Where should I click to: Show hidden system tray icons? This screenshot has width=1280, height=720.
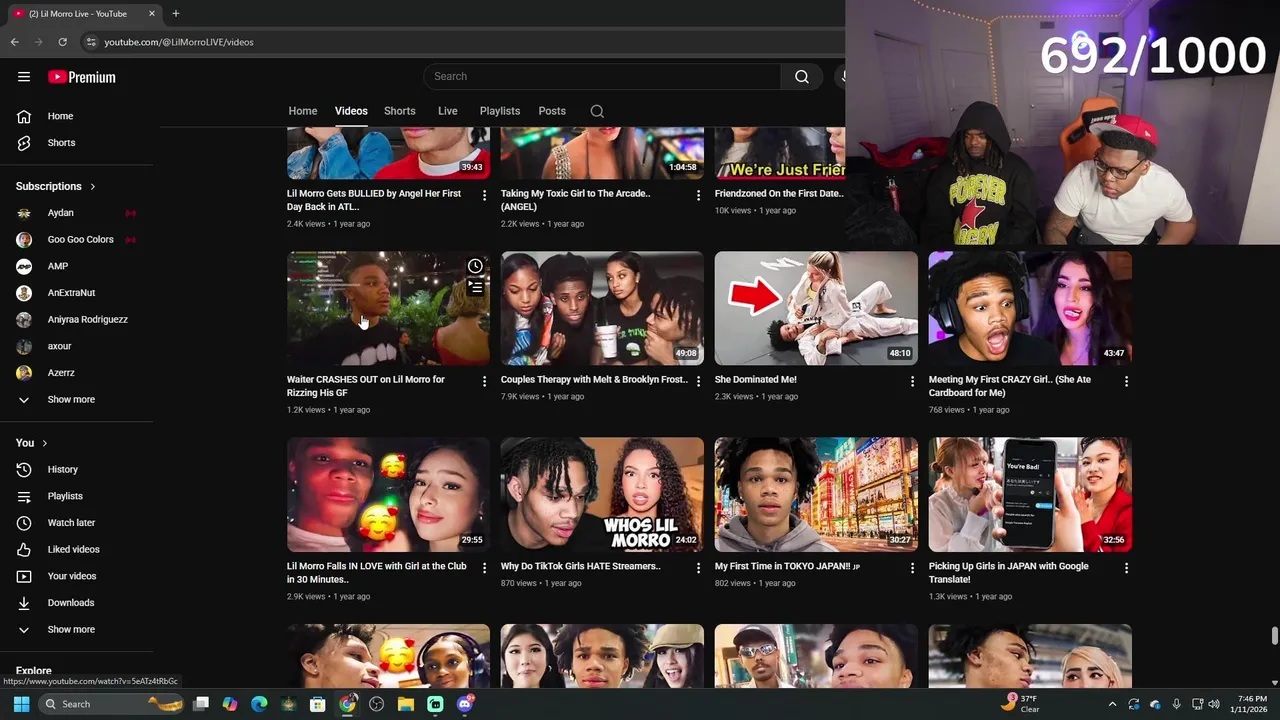point(1112,704)
